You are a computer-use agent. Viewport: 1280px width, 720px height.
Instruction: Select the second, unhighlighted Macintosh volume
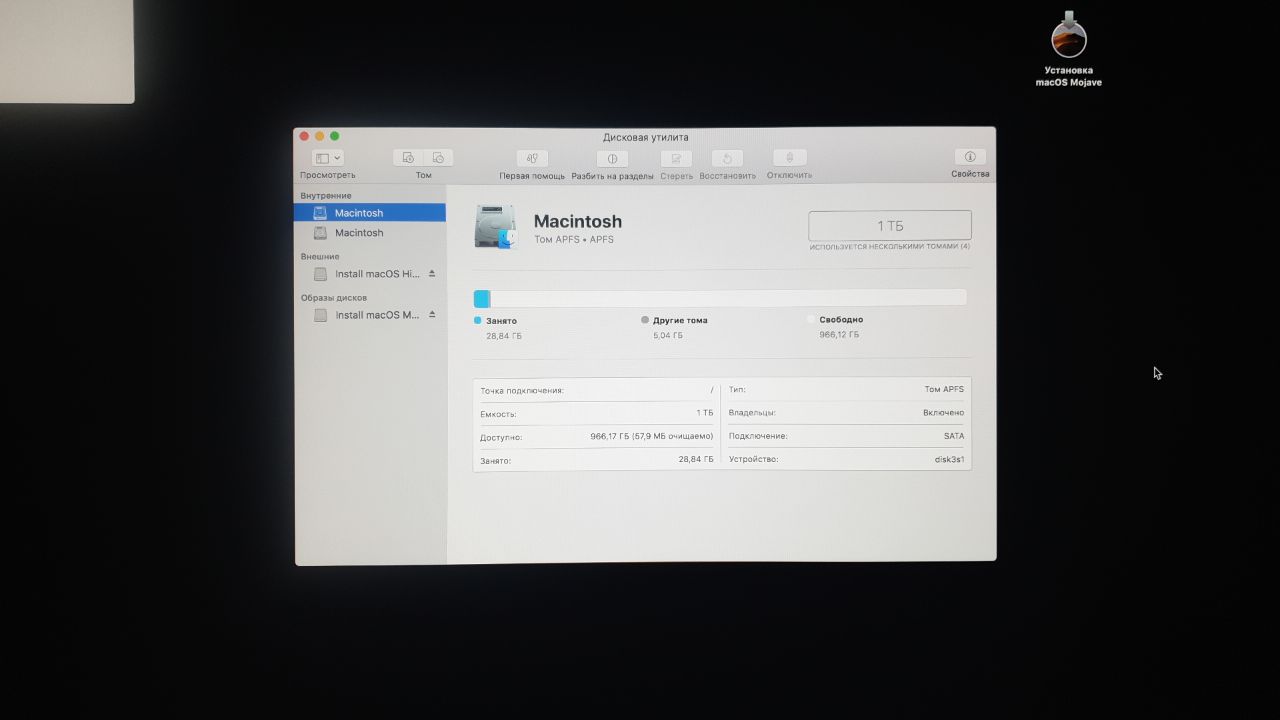(370, 233)
